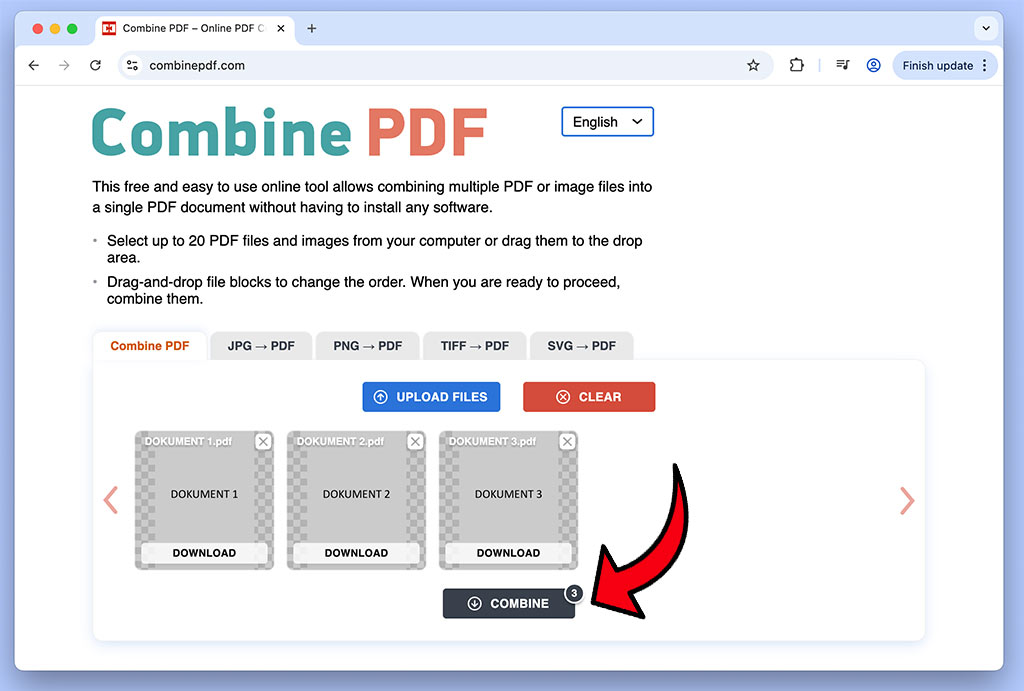1024x691 pixels.
Task: Switch to the JPG → PDF tab
Action: 261,345
